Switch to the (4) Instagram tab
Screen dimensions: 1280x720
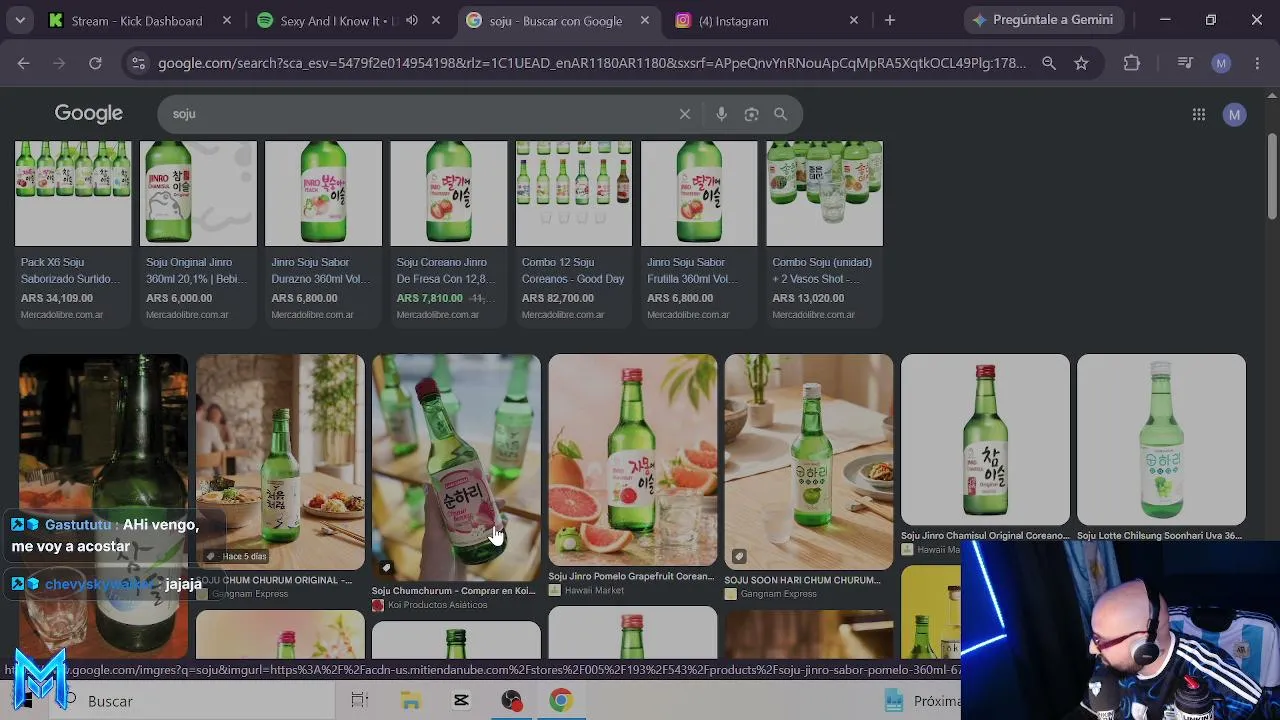pos(765,20)
